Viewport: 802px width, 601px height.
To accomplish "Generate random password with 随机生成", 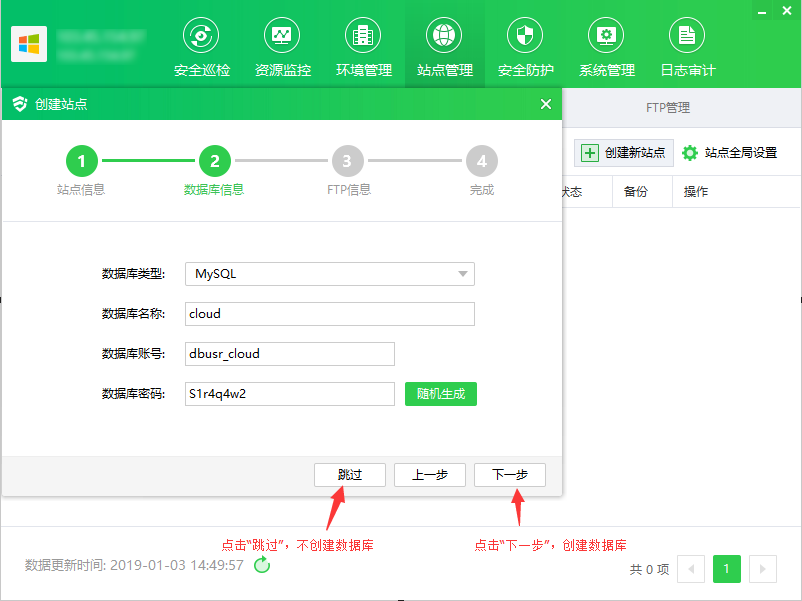I will 441,394.
